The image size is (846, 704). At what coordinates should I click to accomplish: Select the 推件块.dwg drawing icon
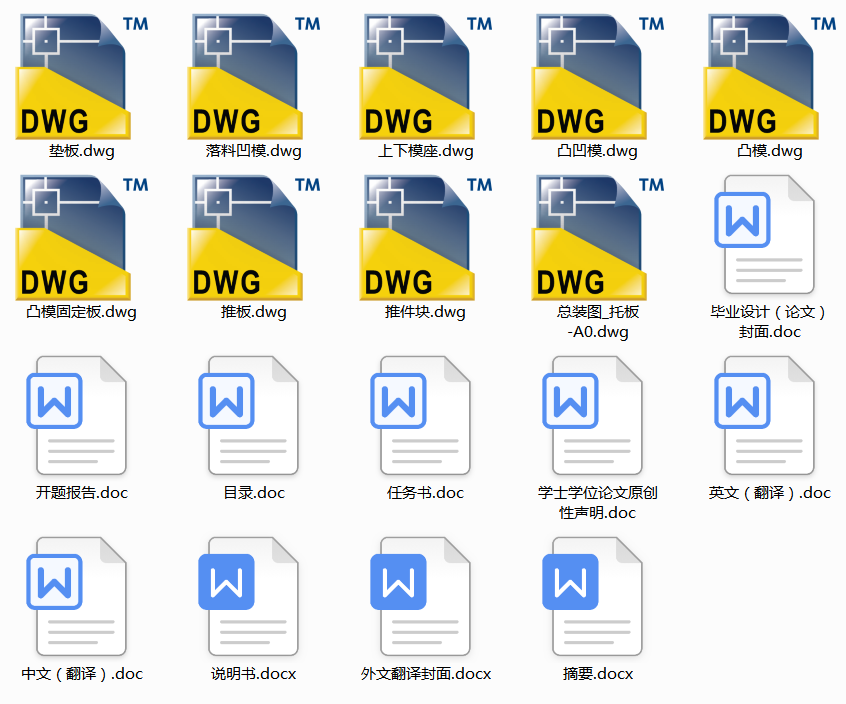coord(426,237)
